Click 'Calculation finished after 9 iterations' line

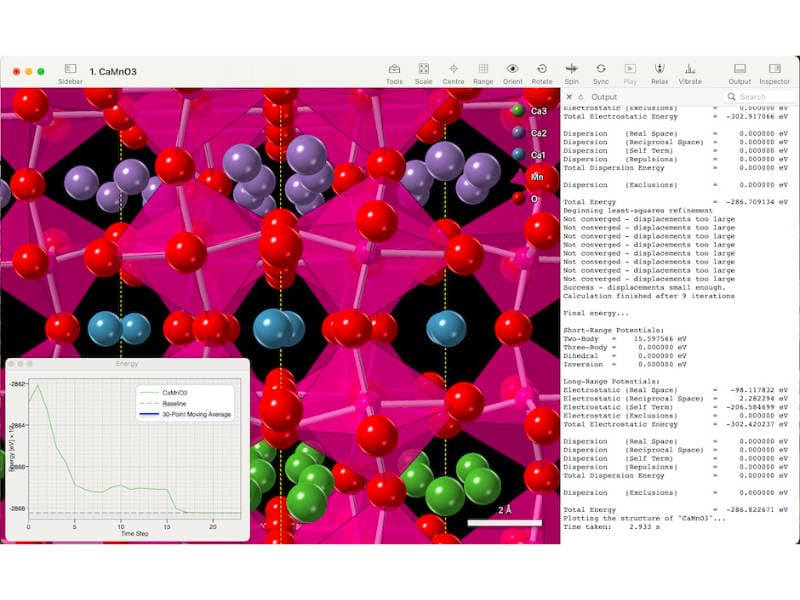(x=649, y=296)
